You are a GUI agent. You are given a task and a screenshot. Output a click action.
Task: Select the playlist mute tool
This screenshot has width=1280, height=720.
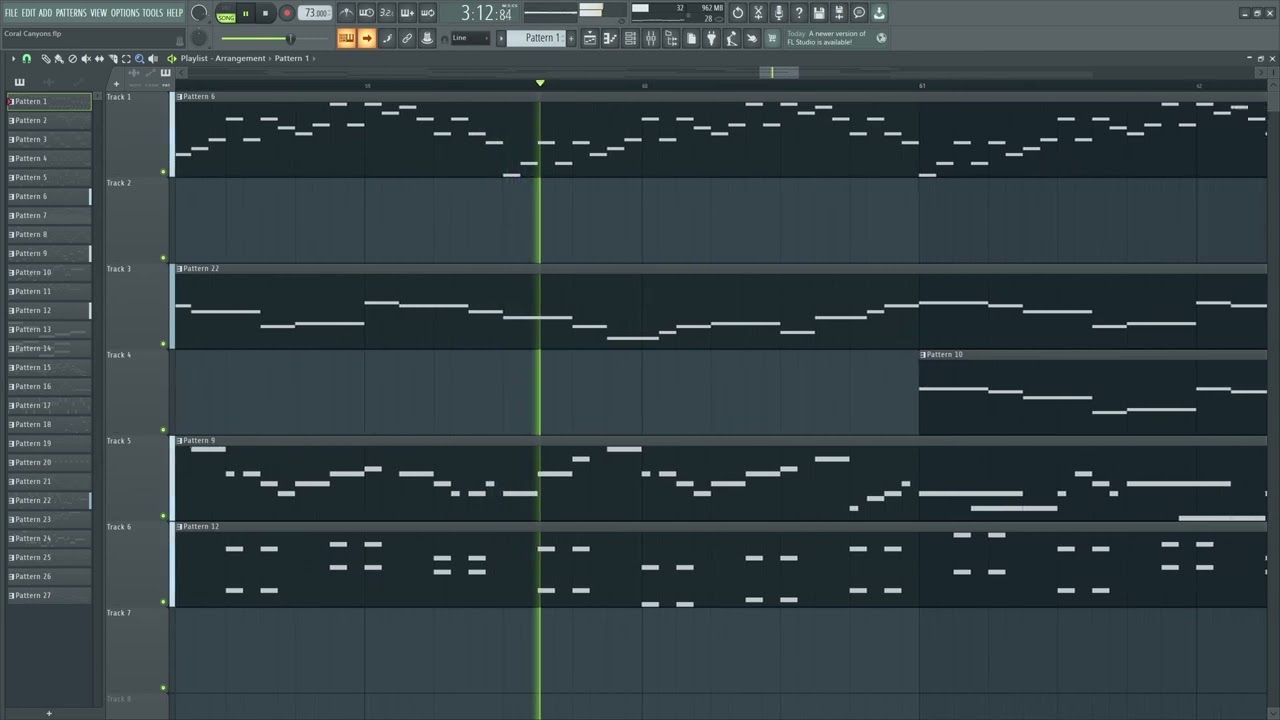tap(85, 59)
